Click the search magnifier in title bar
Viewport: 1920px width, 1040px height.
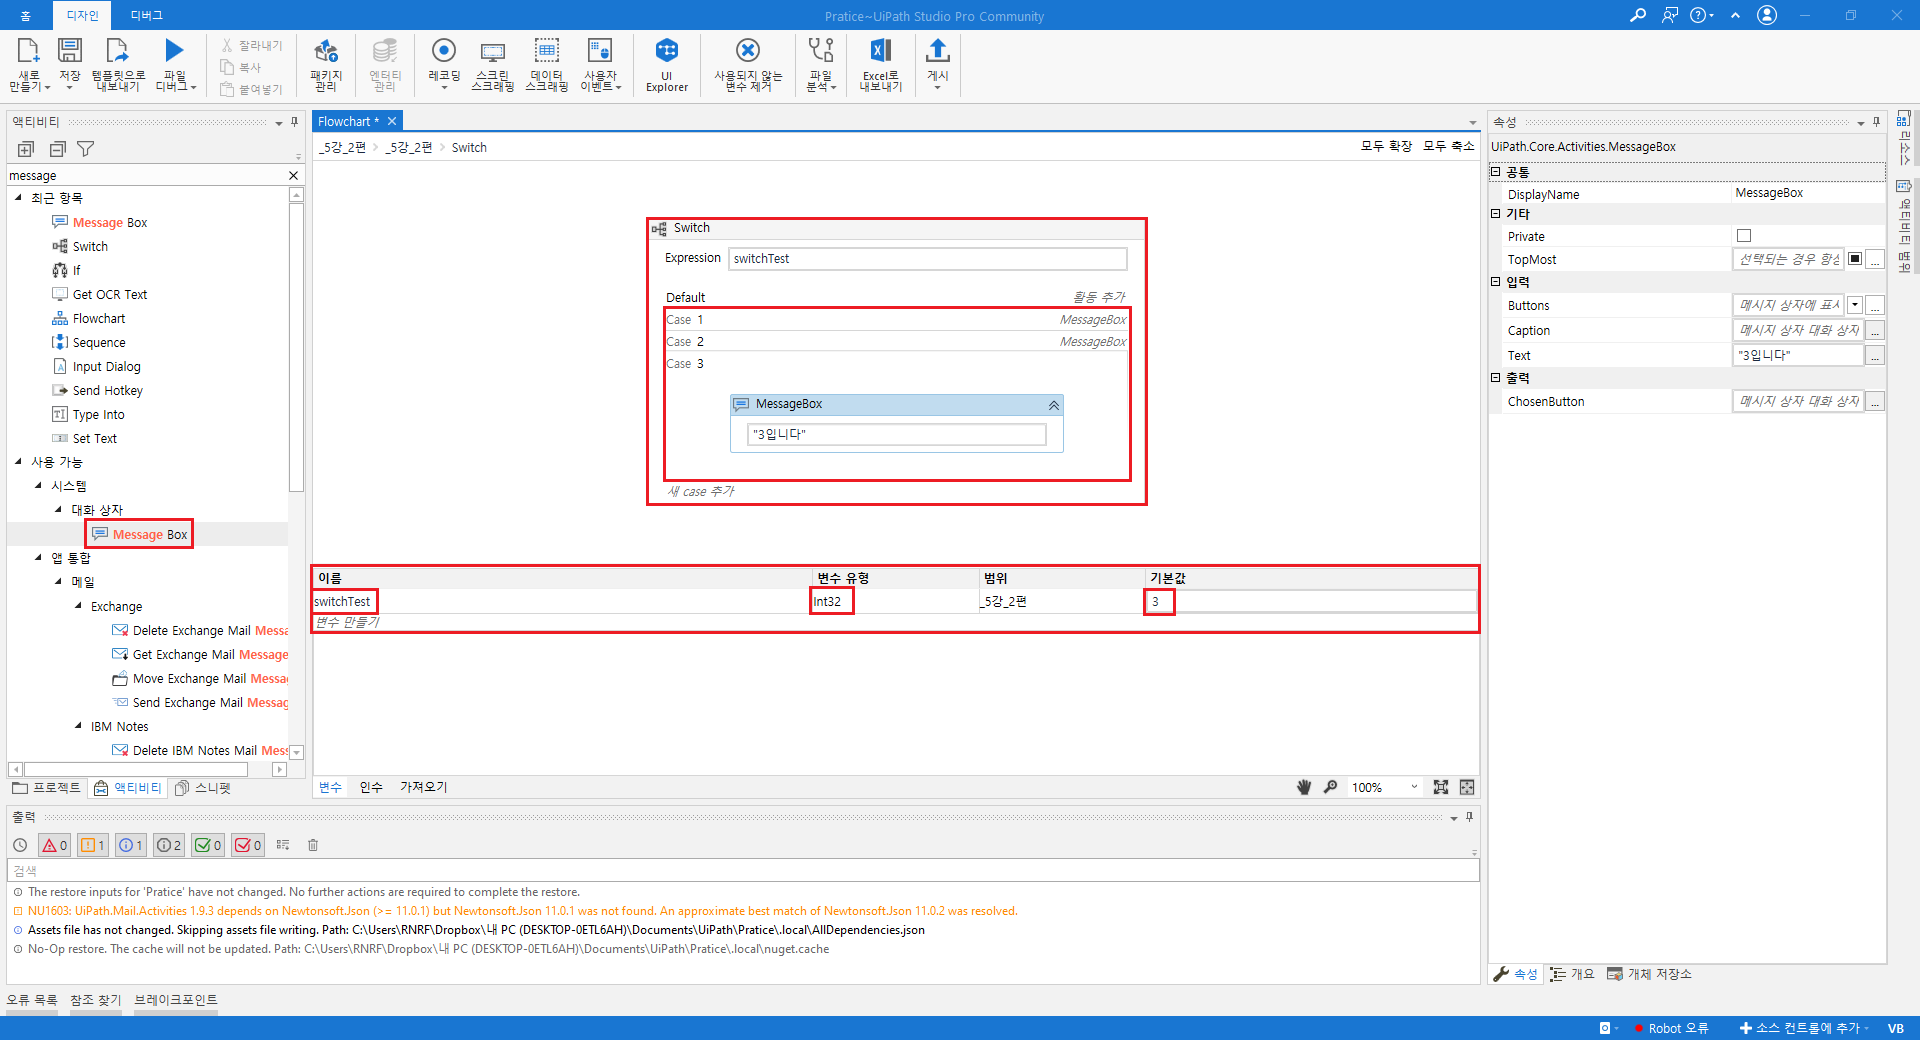pyautogui.click(x=1638, y=15)
